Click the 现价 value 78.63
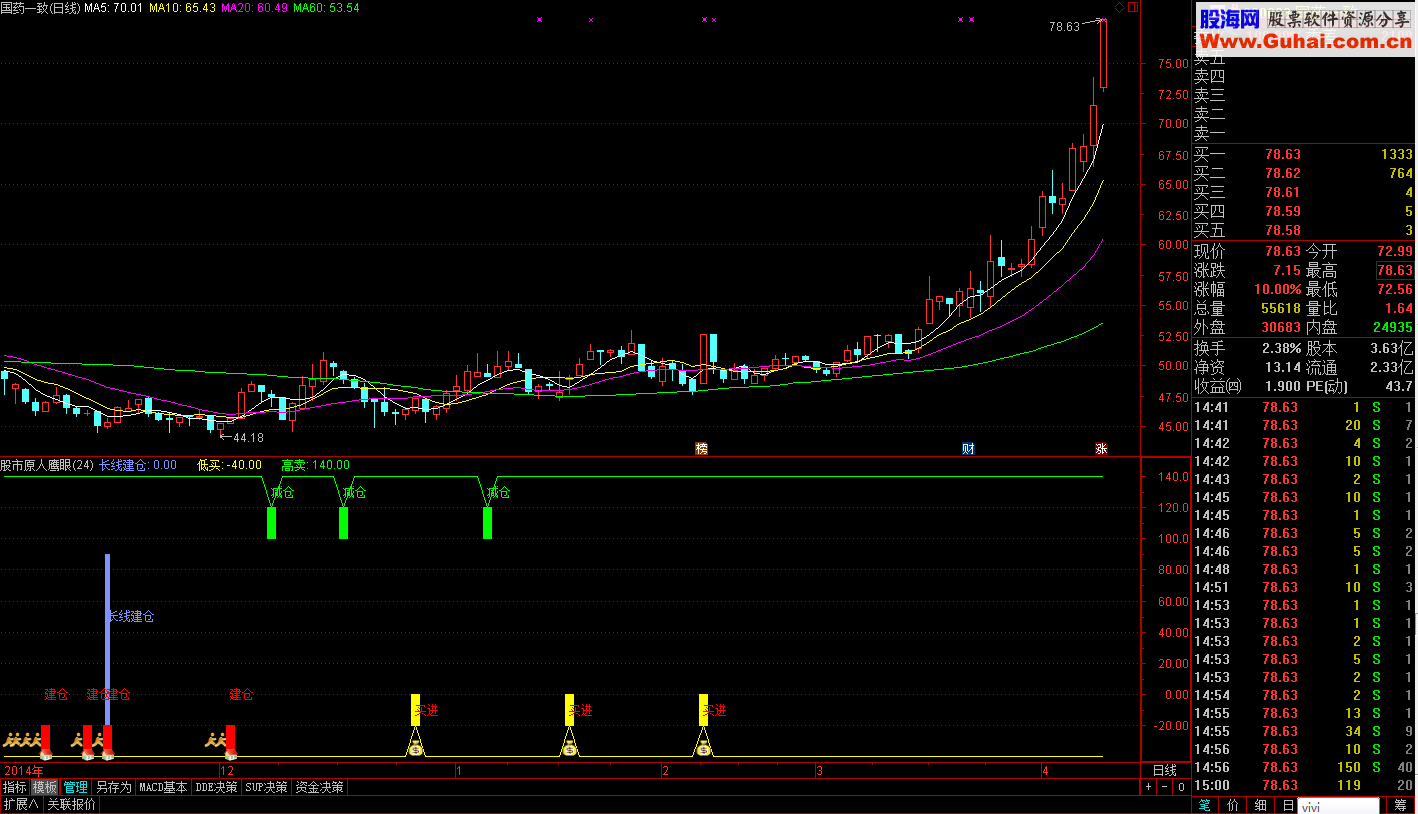Screen dimensions: 1418x814 click(x=1283, y=251)
